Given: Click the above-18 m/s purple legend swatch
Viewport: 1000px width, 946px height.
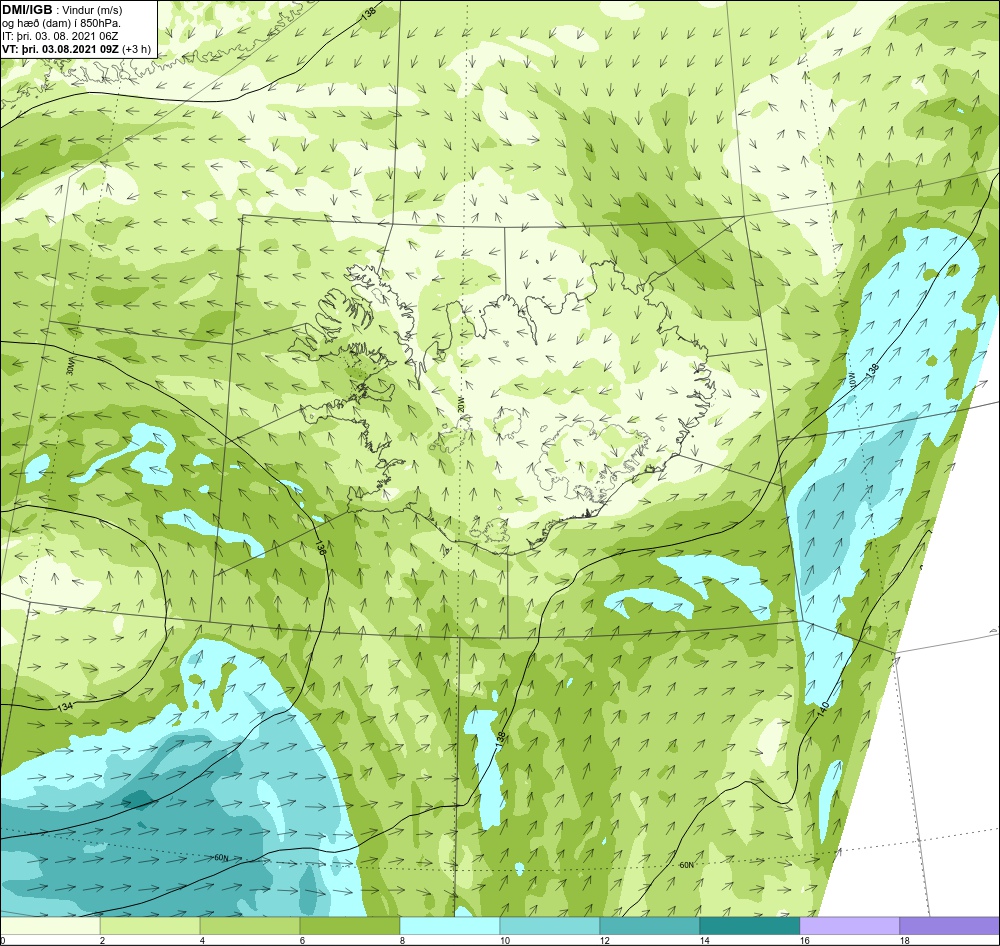Looking at the screenshot, I should (x=950, y=925).
